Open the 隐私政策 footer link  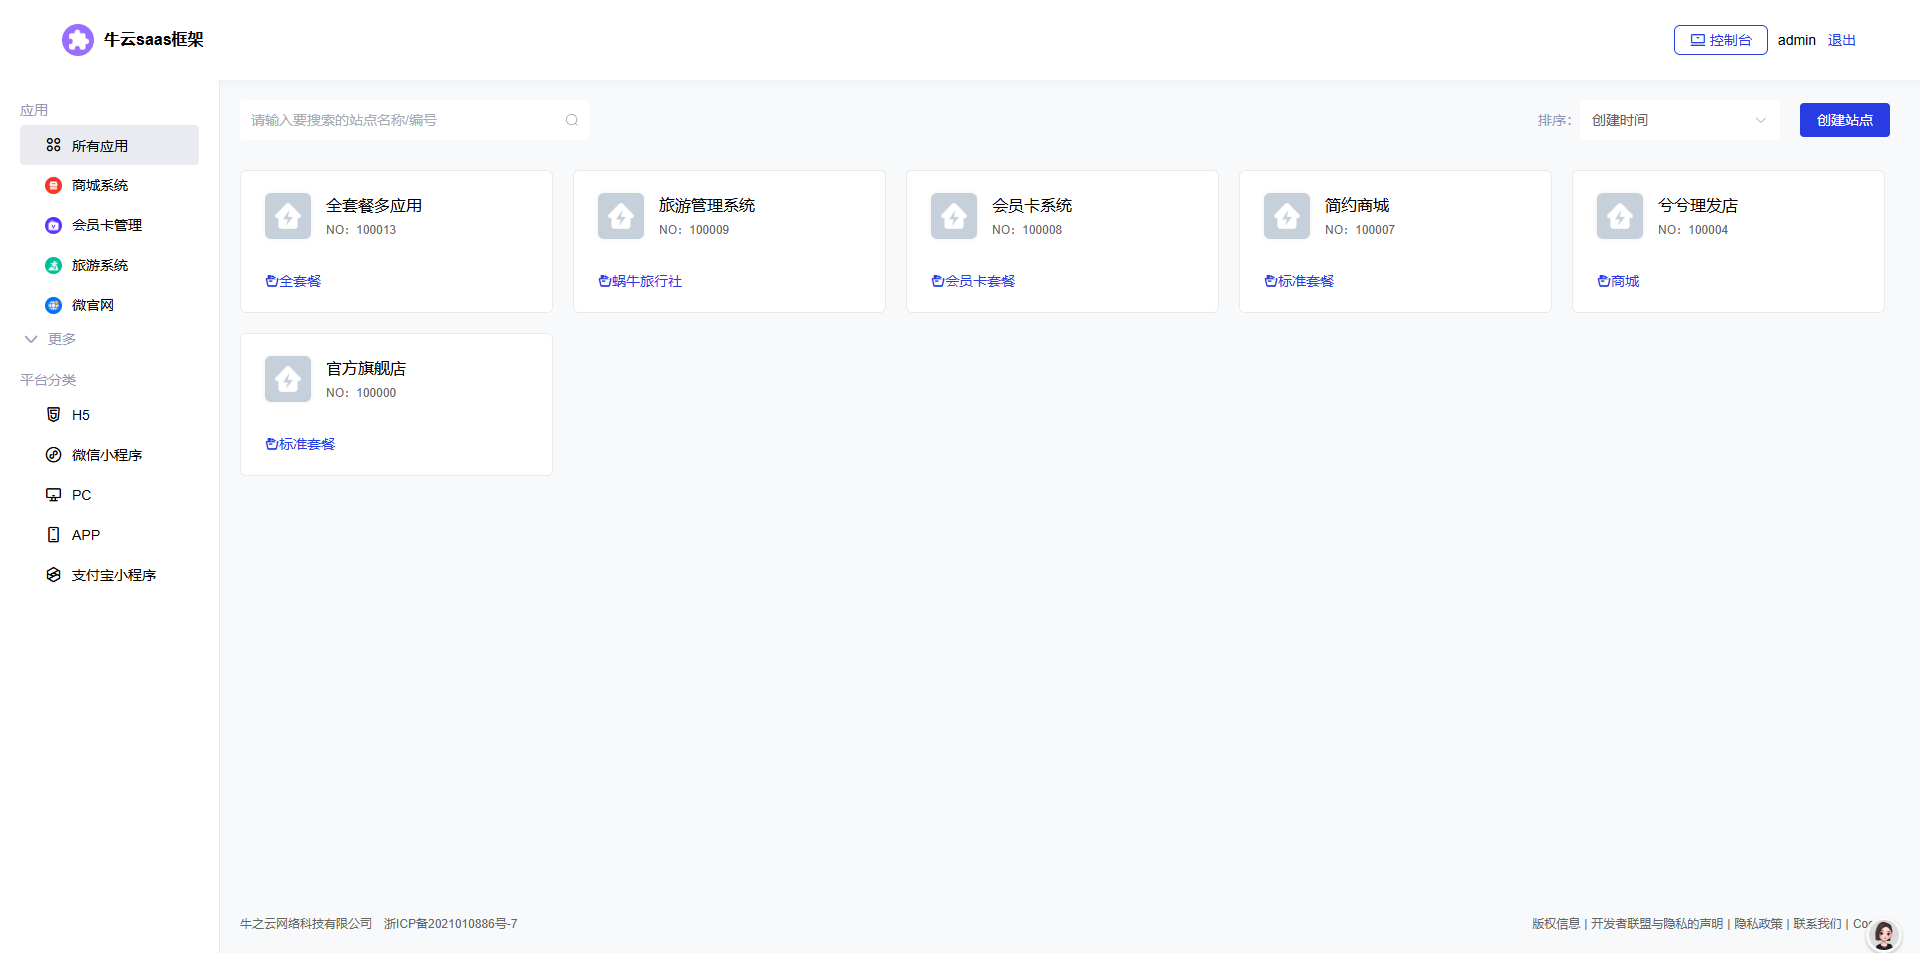tap(1758, 924)
